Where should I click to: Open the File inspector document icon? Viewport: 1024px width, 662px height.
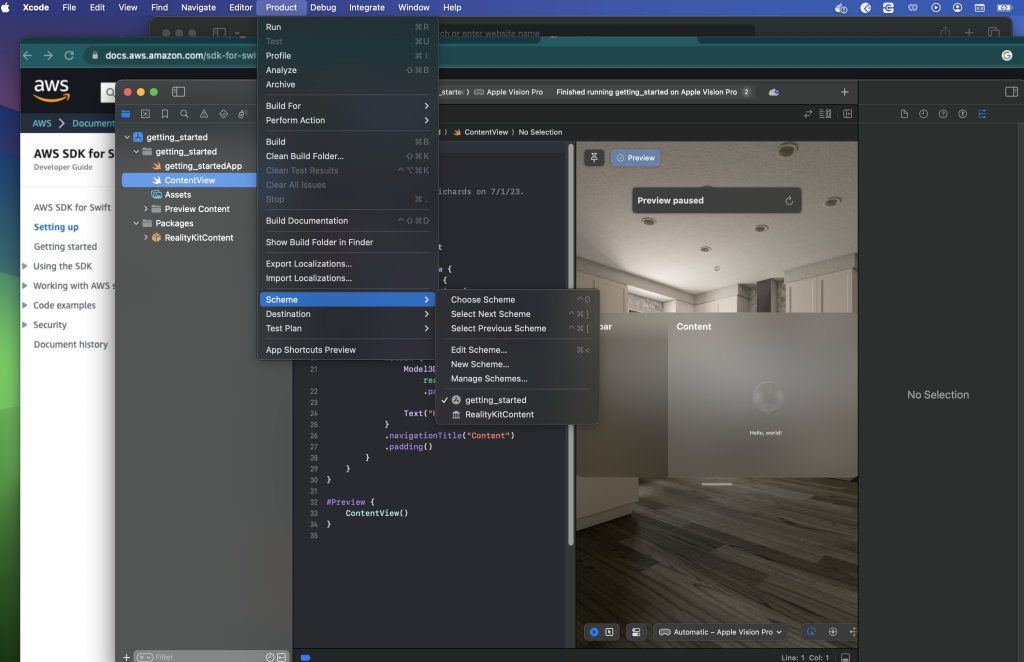pyautogui.click(x=905, y=113)
